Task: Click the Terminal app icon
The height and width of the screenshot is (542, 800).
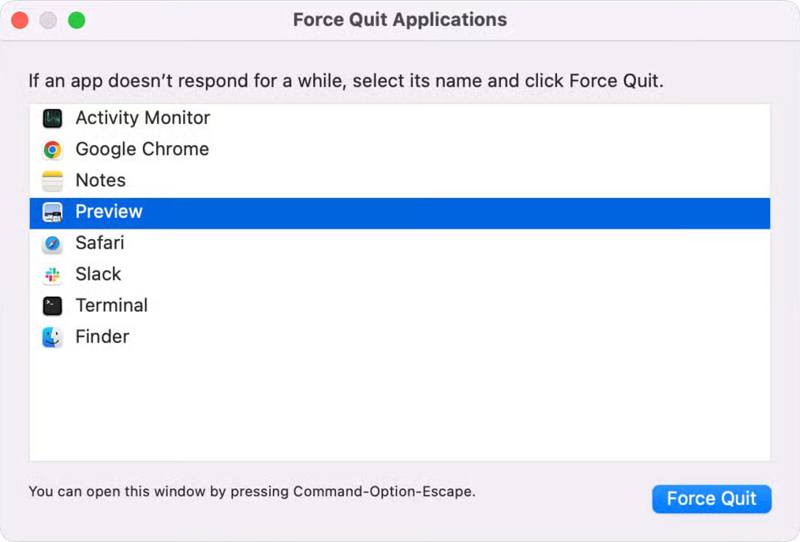Action: 53,306
